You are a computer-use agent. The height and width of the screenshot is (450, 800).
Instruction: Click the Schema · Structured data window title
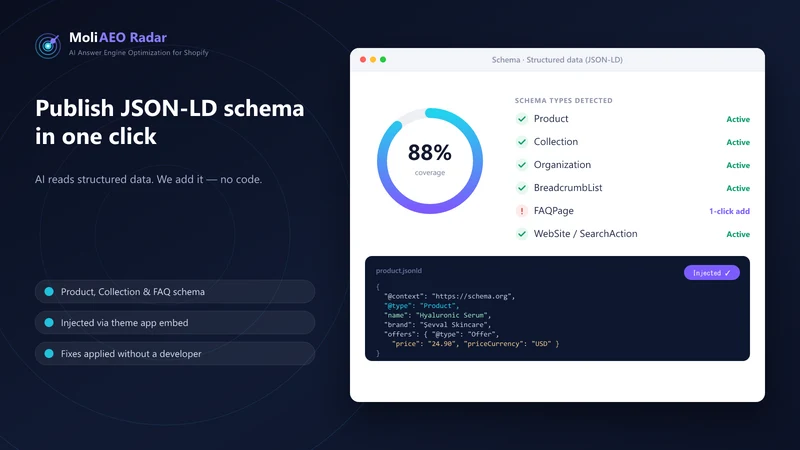pyautogui.click(x=557, y=60)
